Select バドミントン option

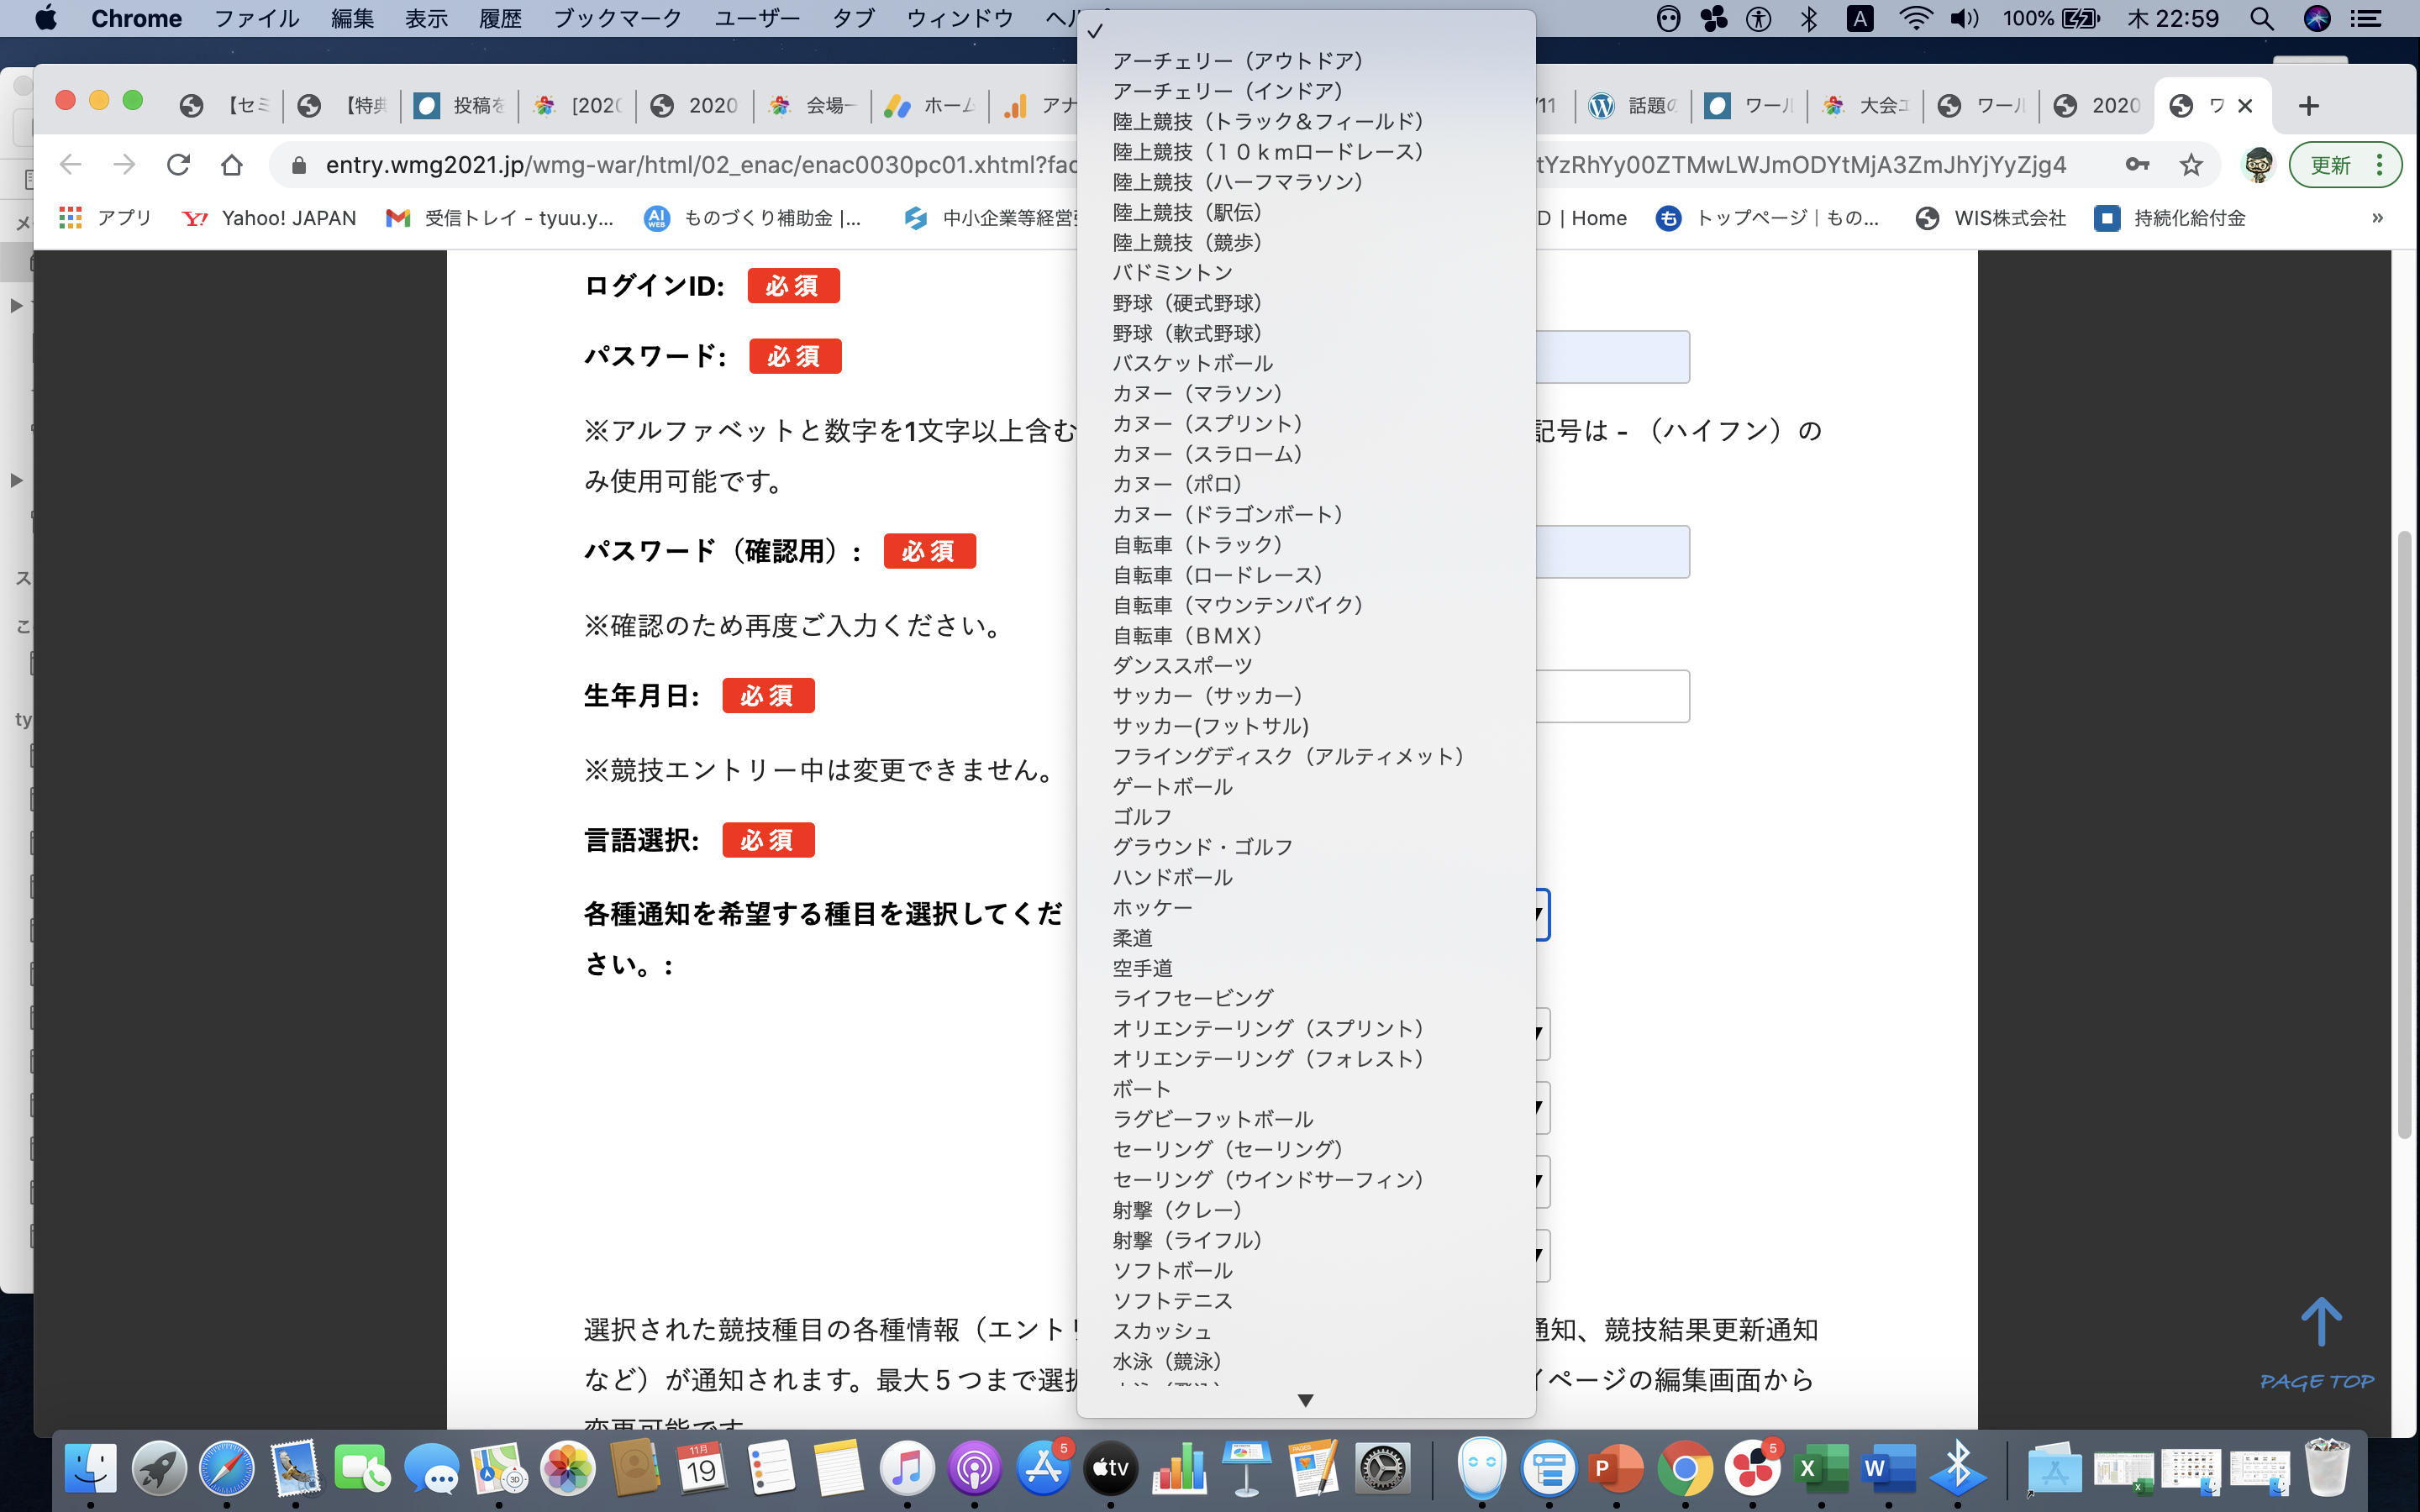coord(1306,272)
